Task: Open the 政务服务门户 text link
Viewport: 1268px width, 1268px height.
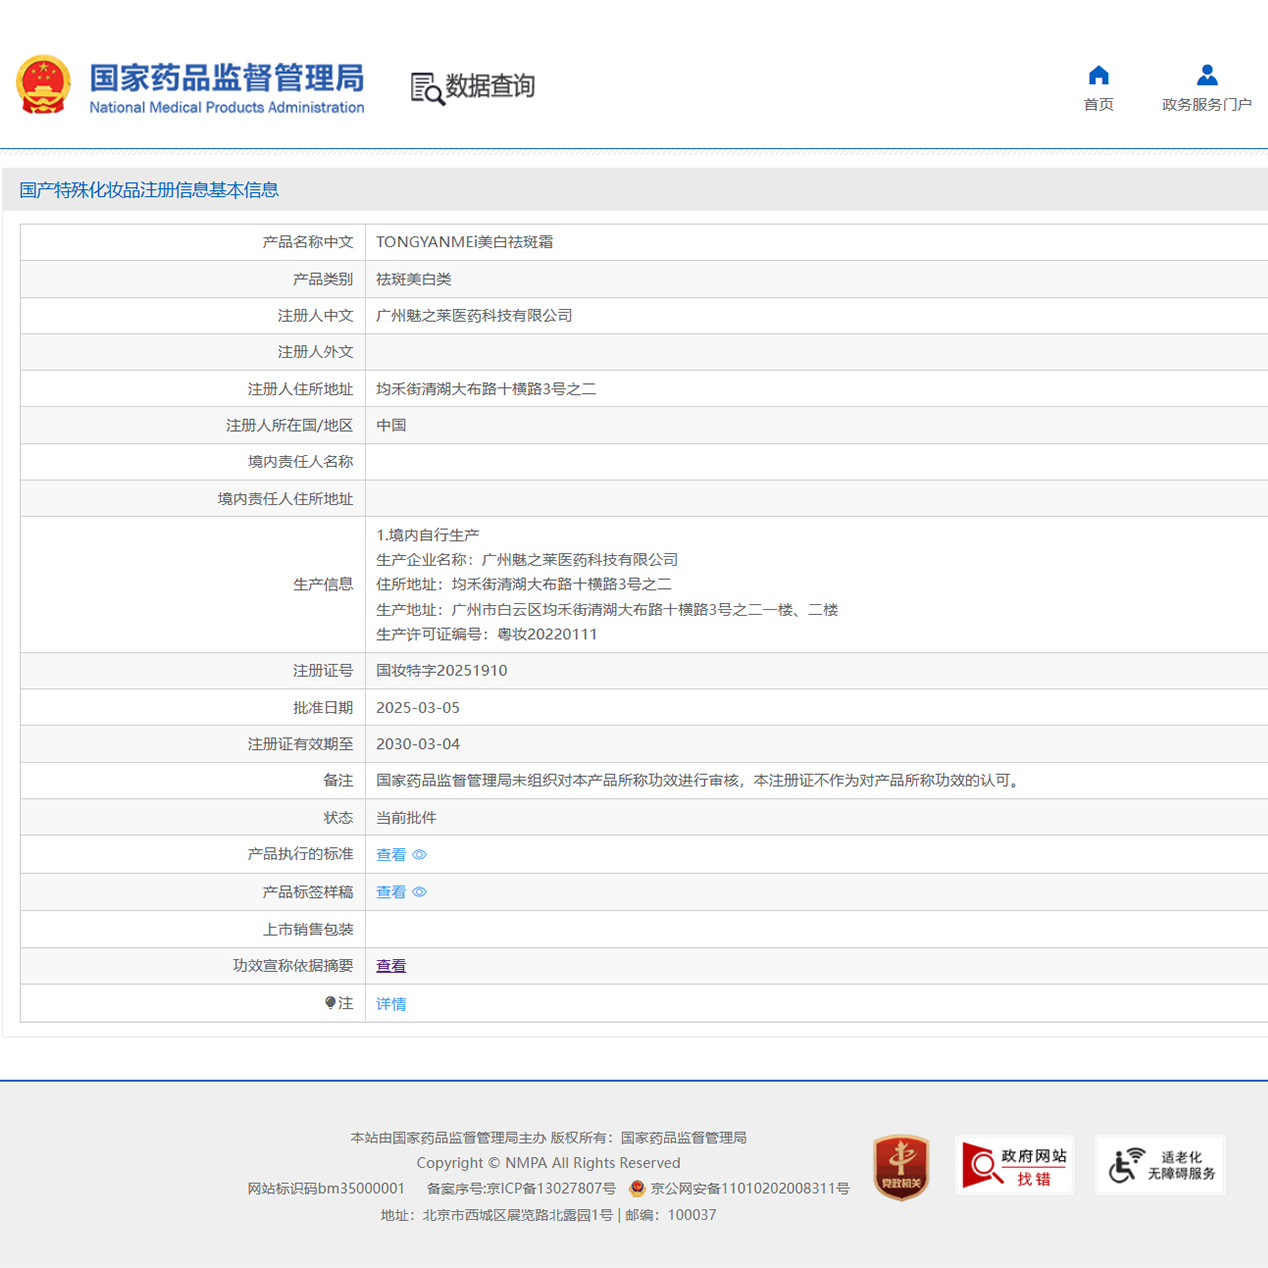Action: pos(1206,105)
